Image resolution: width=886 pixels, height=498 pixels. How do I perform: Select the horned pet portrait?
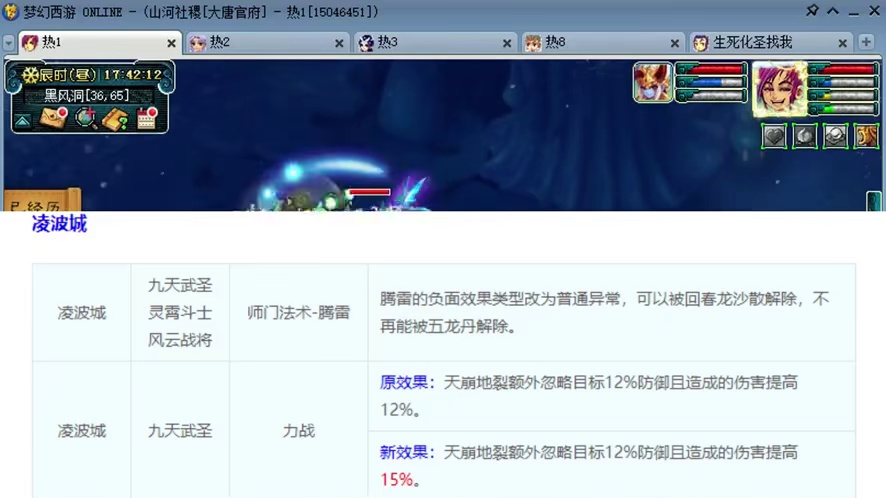(653, 83)
